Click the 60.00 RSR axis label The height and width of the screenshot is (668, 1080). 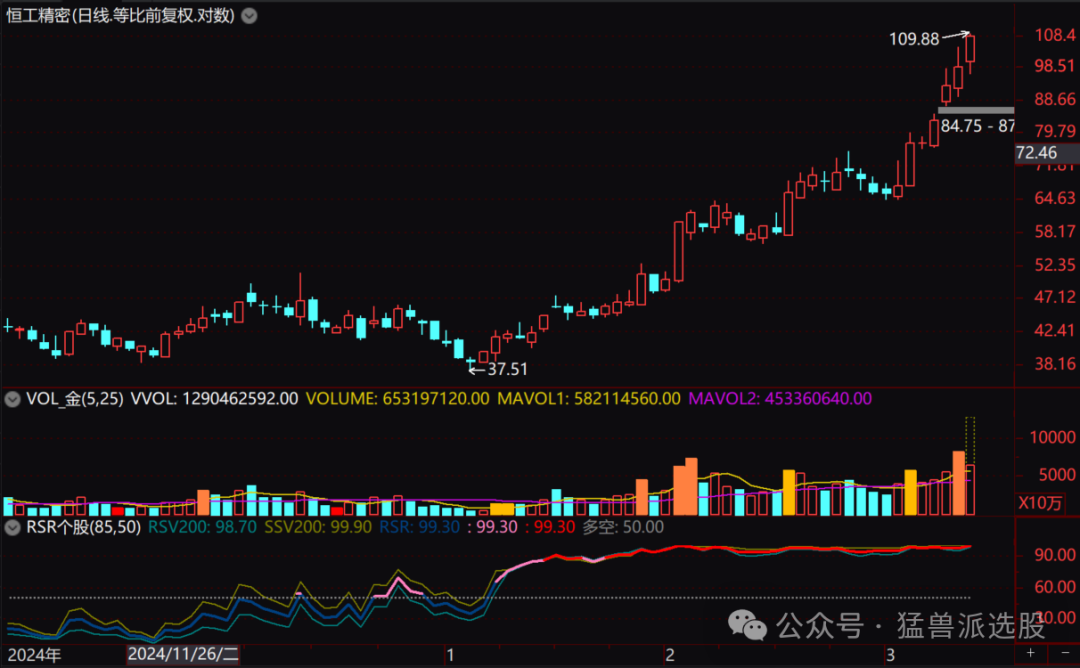point(1055,587)
